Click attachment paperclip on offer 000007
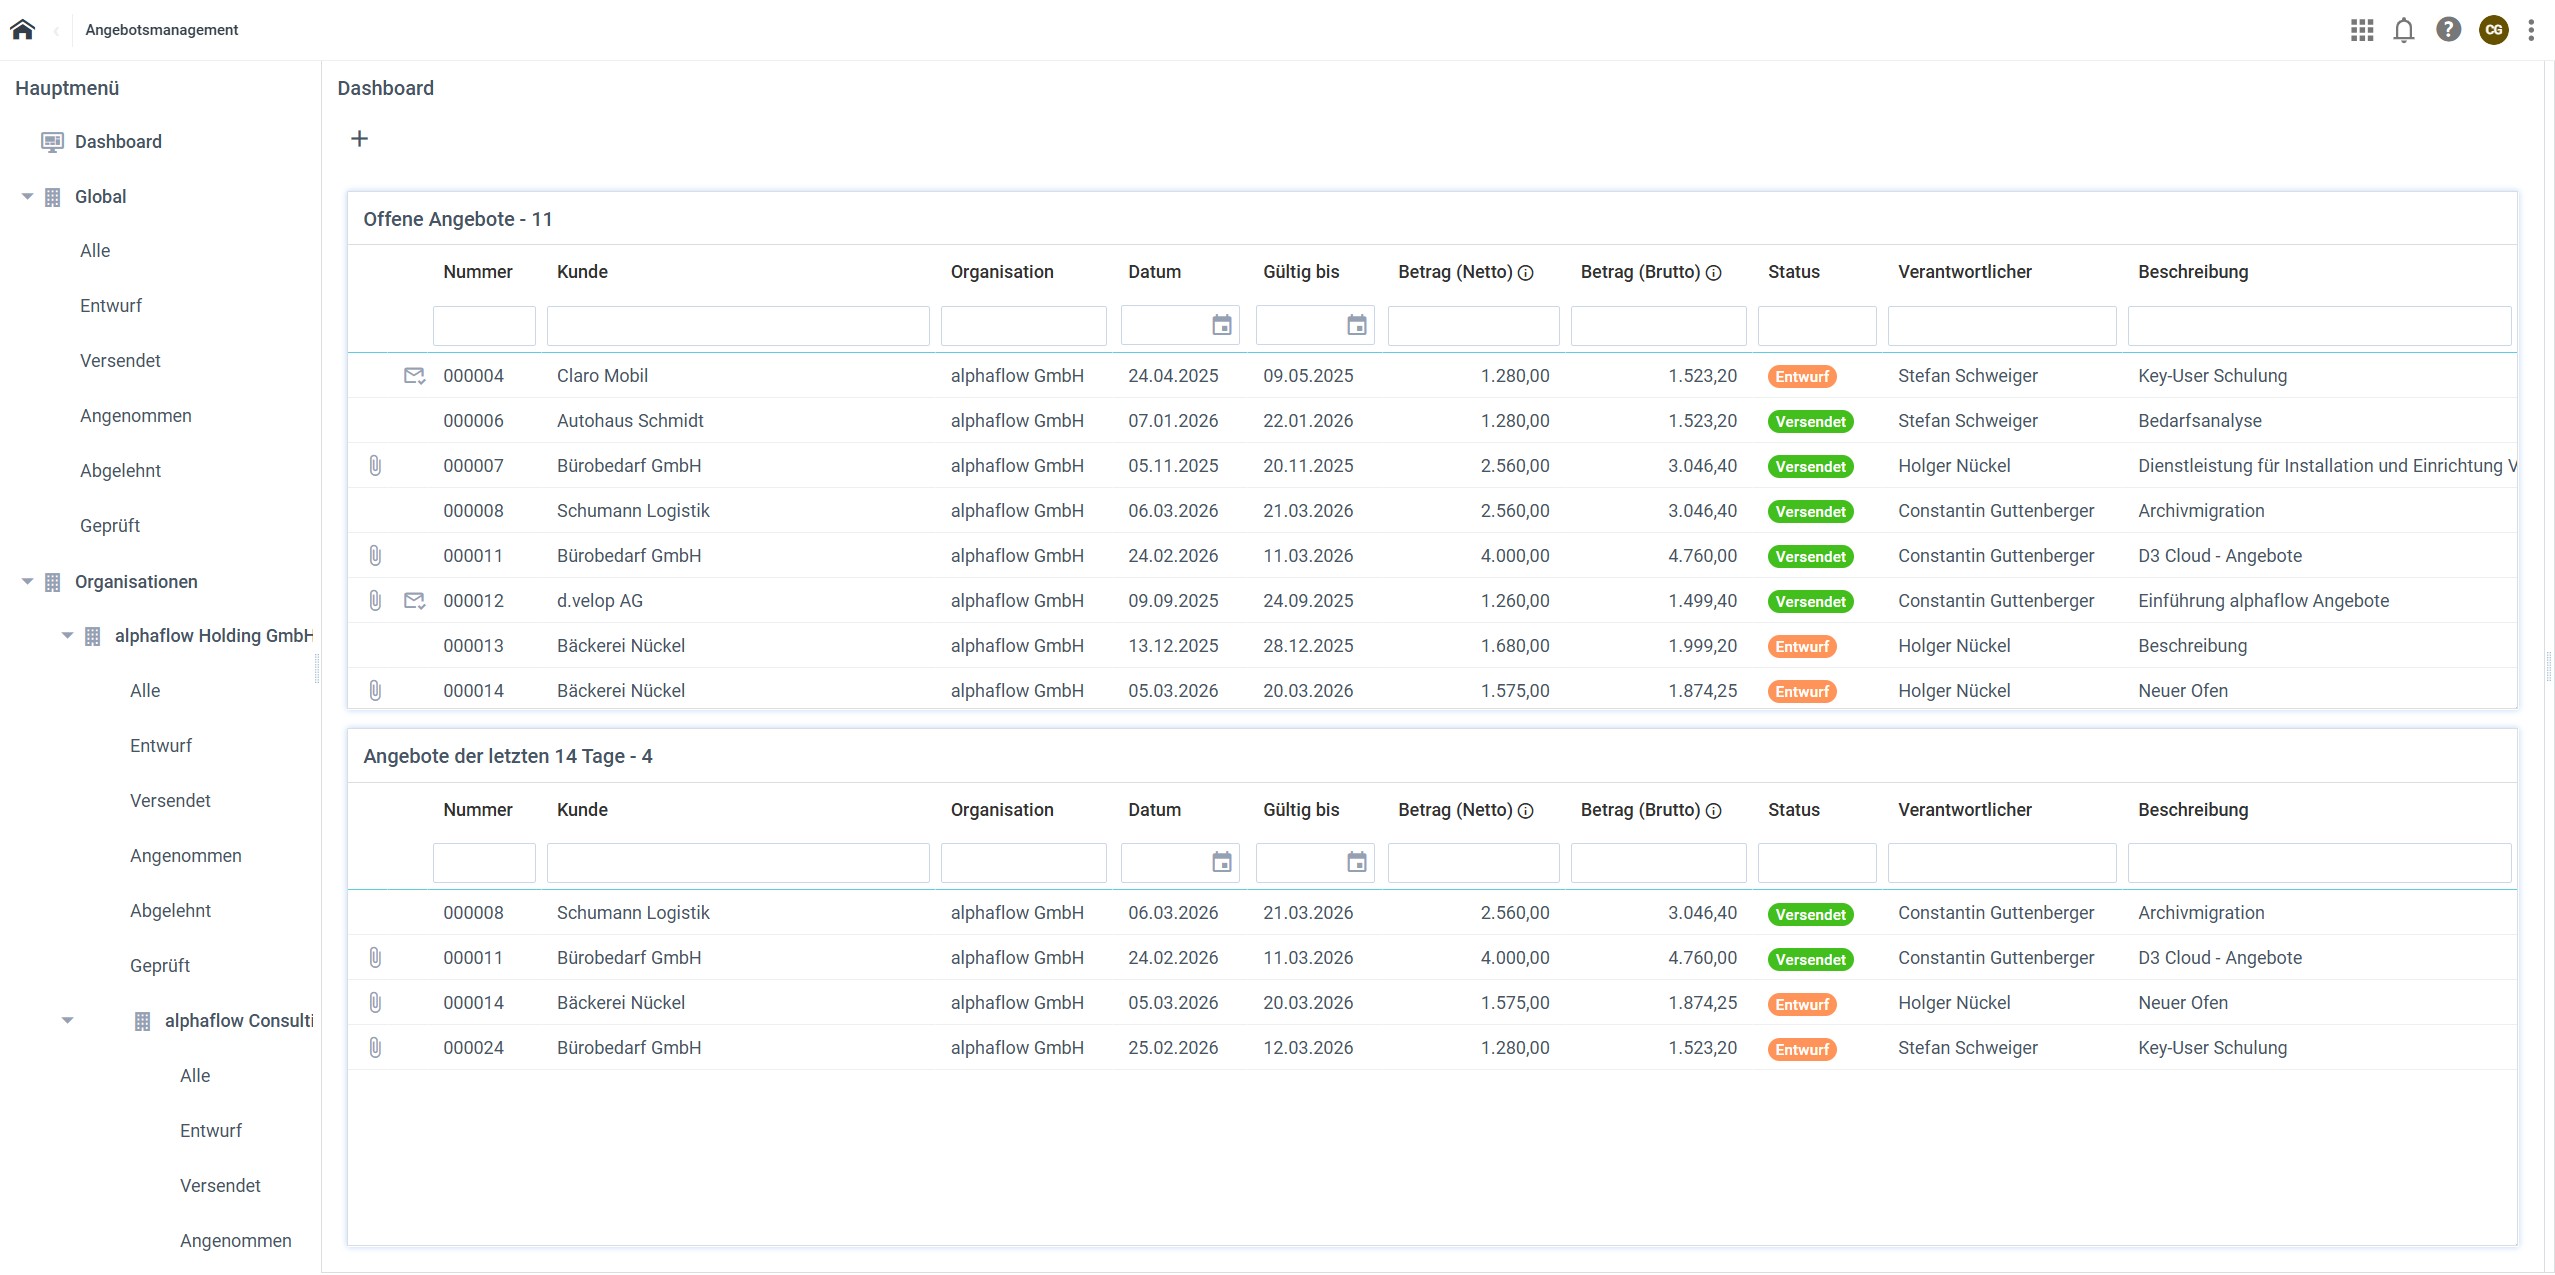The height and width of the screenshot is (1275, 2555). pyautogui.click(x=375, y=466)
